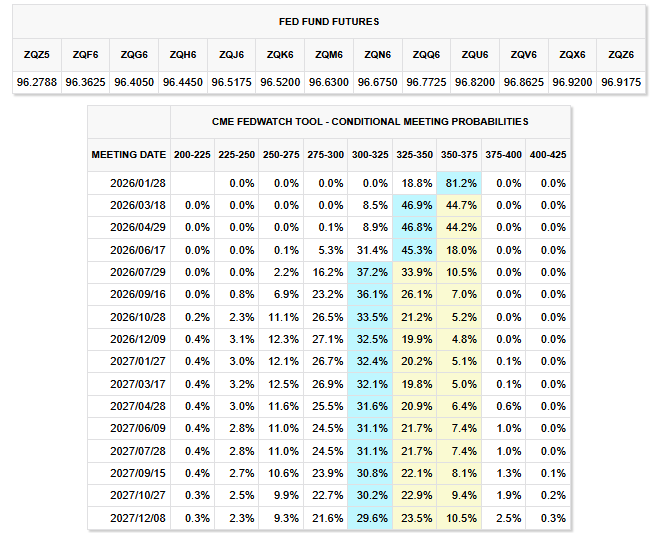Click the 2026/01/28 meeting date row
The height and width of the screenshot is (533, 654).
click(x=139, y=183)
